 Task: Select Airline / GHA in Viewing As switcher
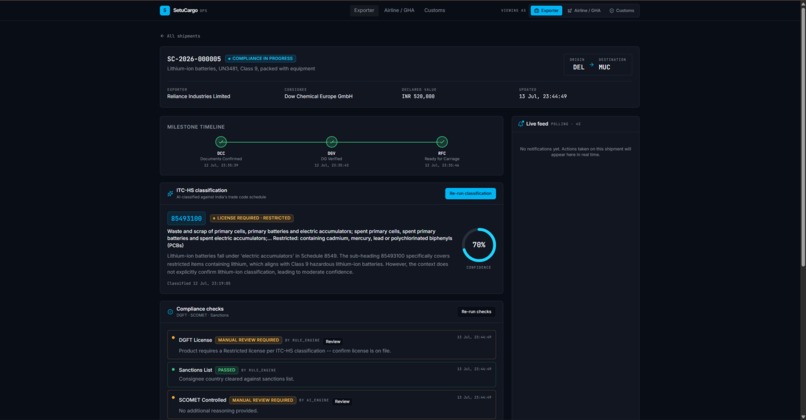point(583,10)
